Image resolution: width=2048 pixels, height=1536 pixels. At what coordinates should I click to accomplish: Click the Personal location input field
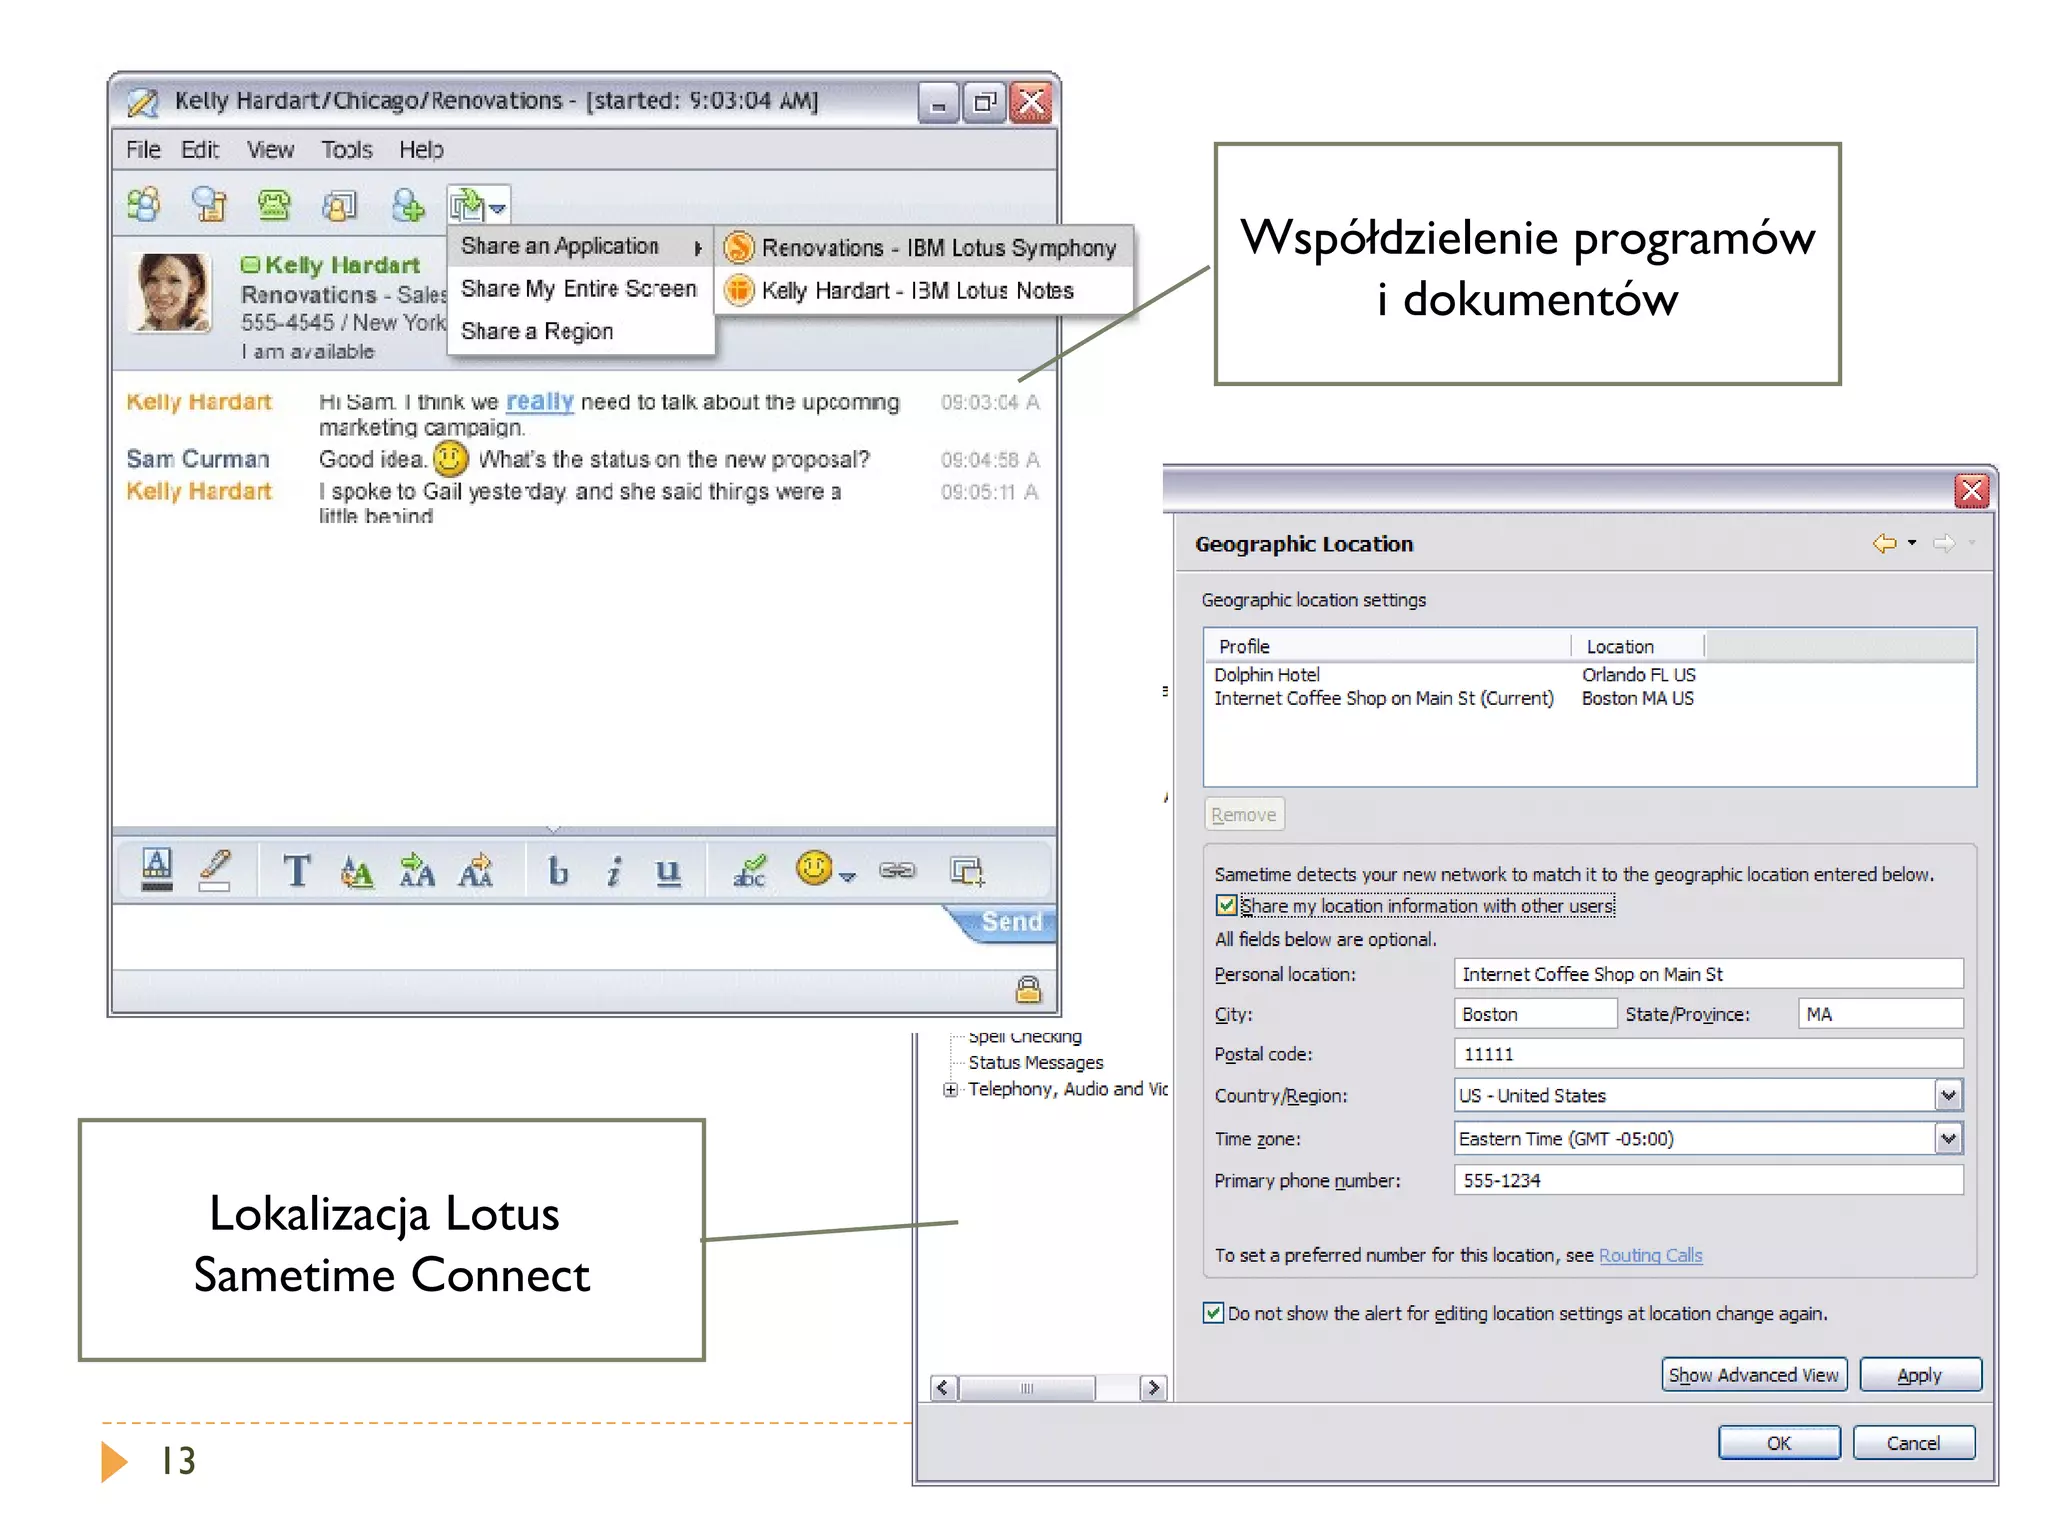1708,974
